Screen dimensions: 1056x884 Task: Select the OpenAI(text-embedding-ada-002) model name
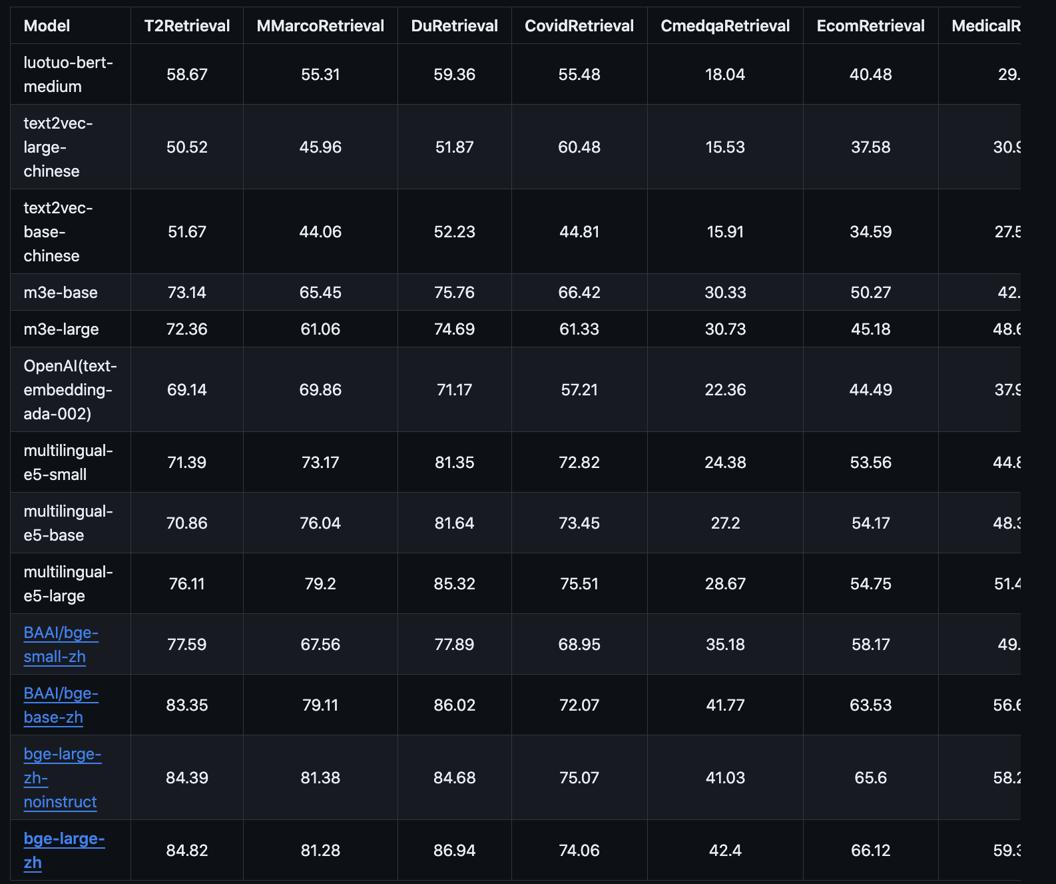pos(70,389)
